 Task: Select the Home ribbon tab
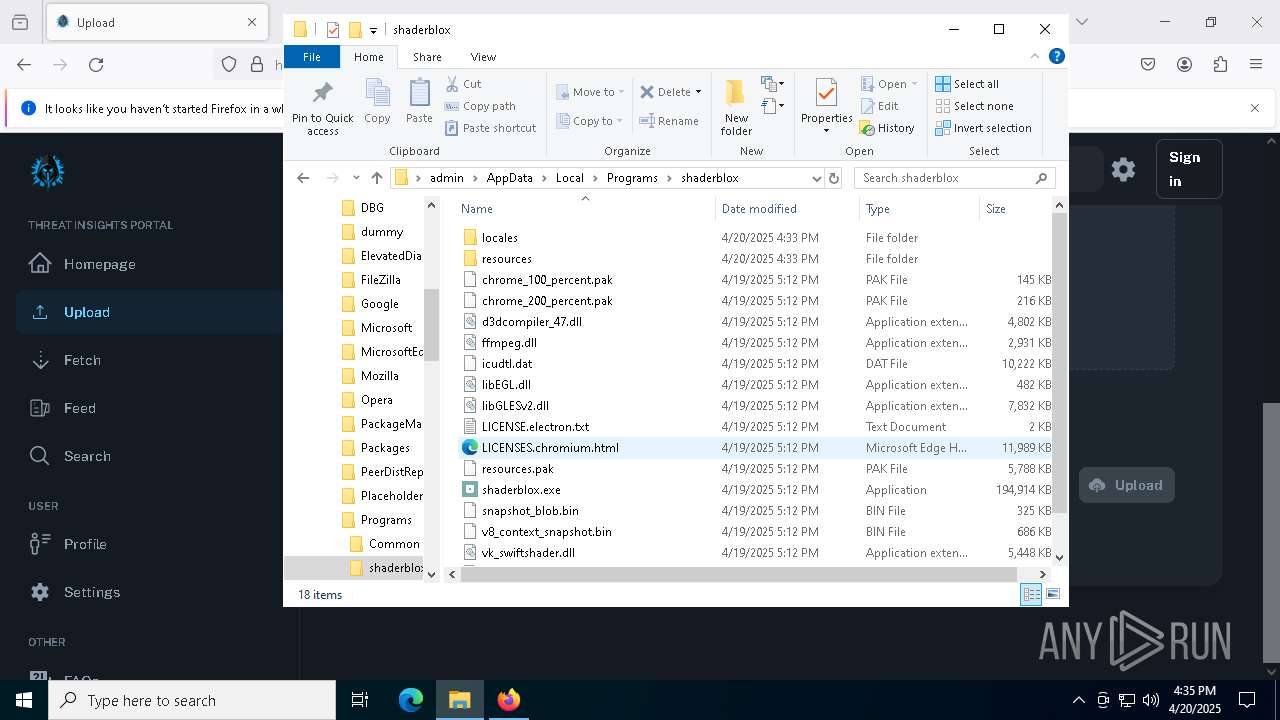[x=368, y=57]
